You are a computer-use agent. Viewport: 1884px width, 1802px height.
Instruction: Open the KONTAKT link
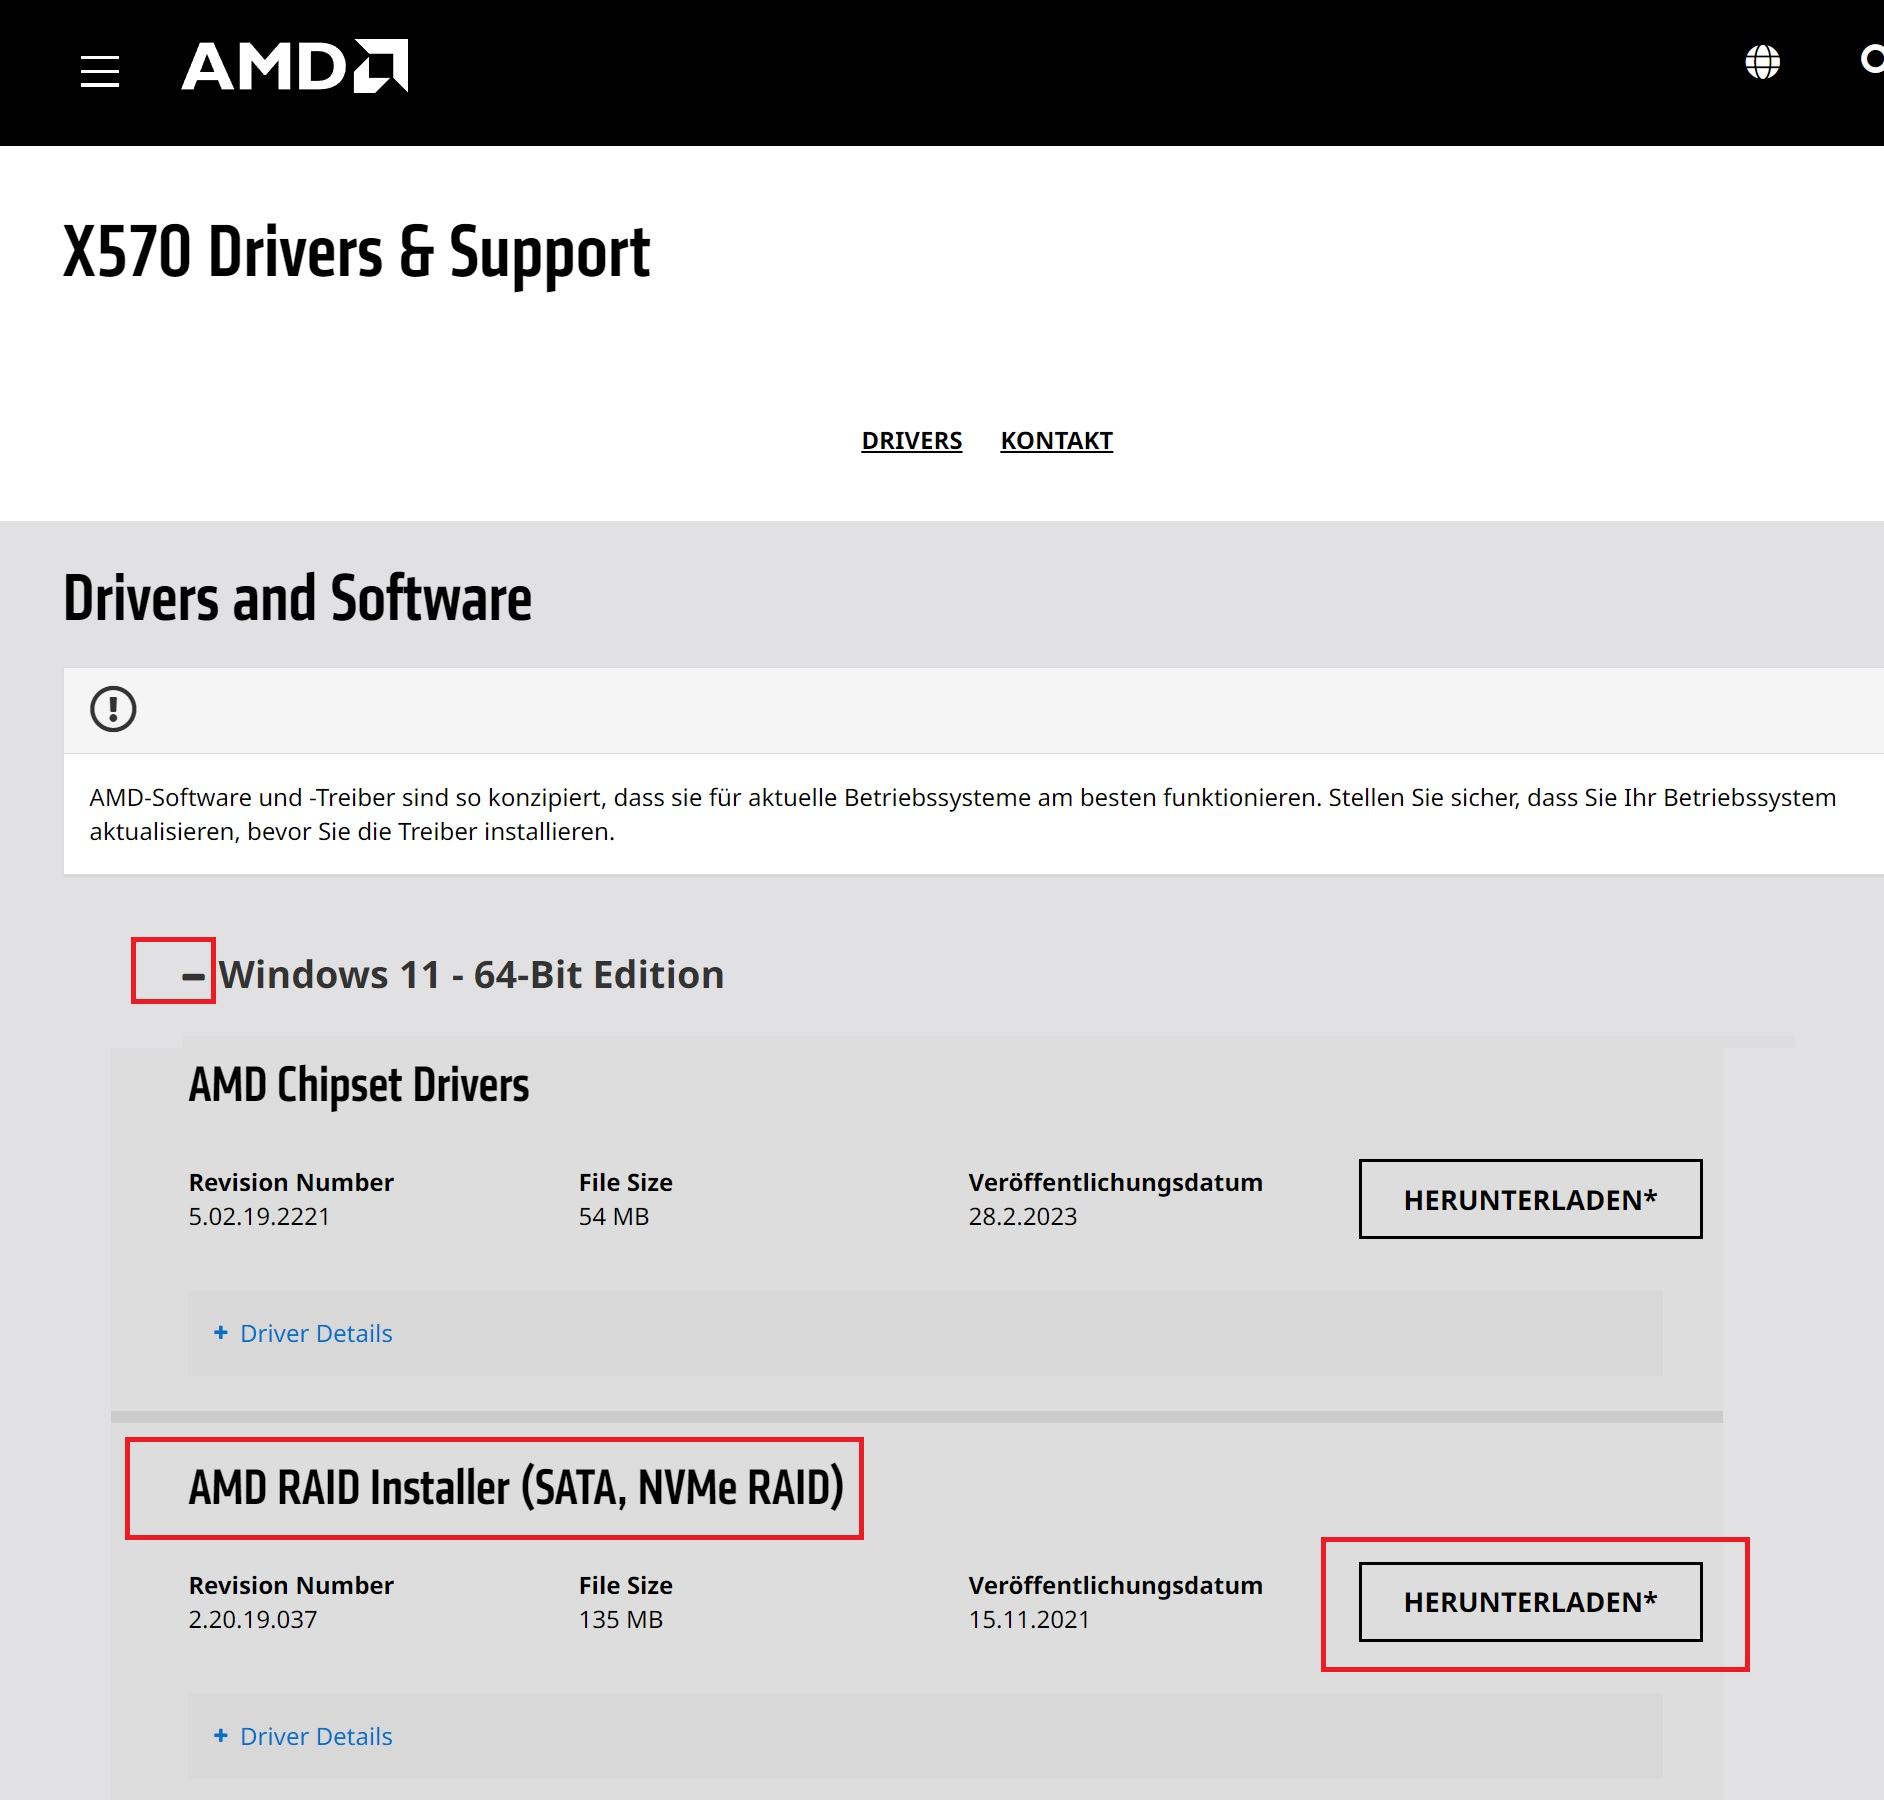point(1056,440)
